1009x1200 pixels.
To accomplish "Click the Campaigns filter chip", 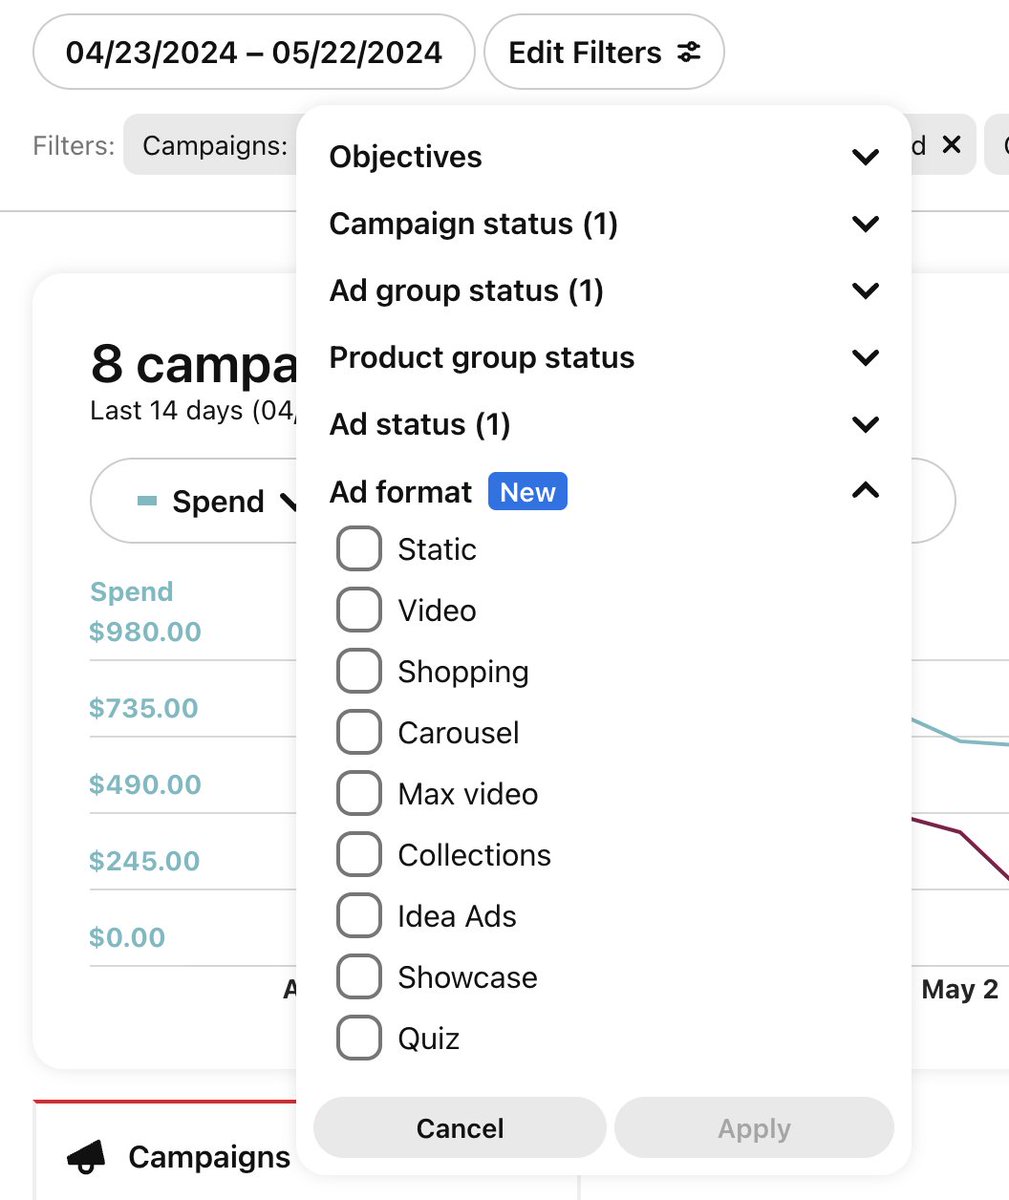I will tap(211, 145).
